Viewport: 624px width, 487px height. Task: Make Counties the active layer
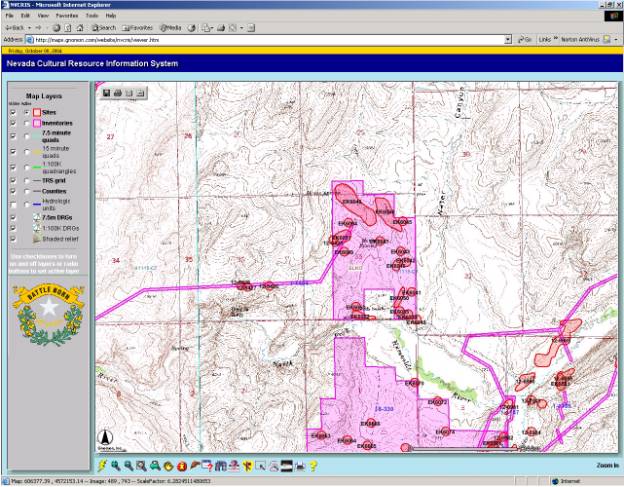(27, 191)
